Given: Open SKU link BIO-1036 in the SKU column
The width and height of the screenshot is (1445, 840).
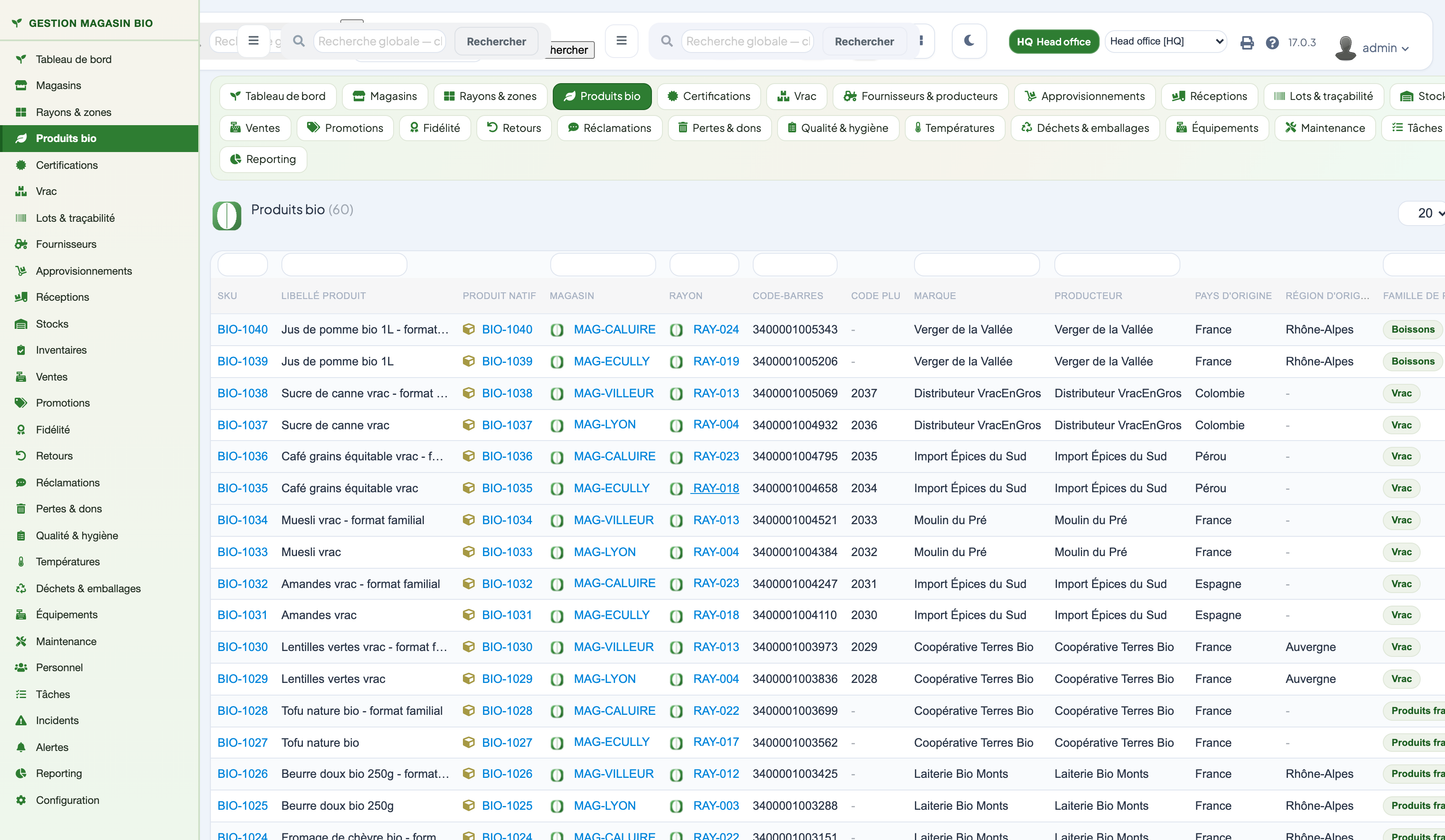Looking at the screenshot, I should tap(243, 456).
